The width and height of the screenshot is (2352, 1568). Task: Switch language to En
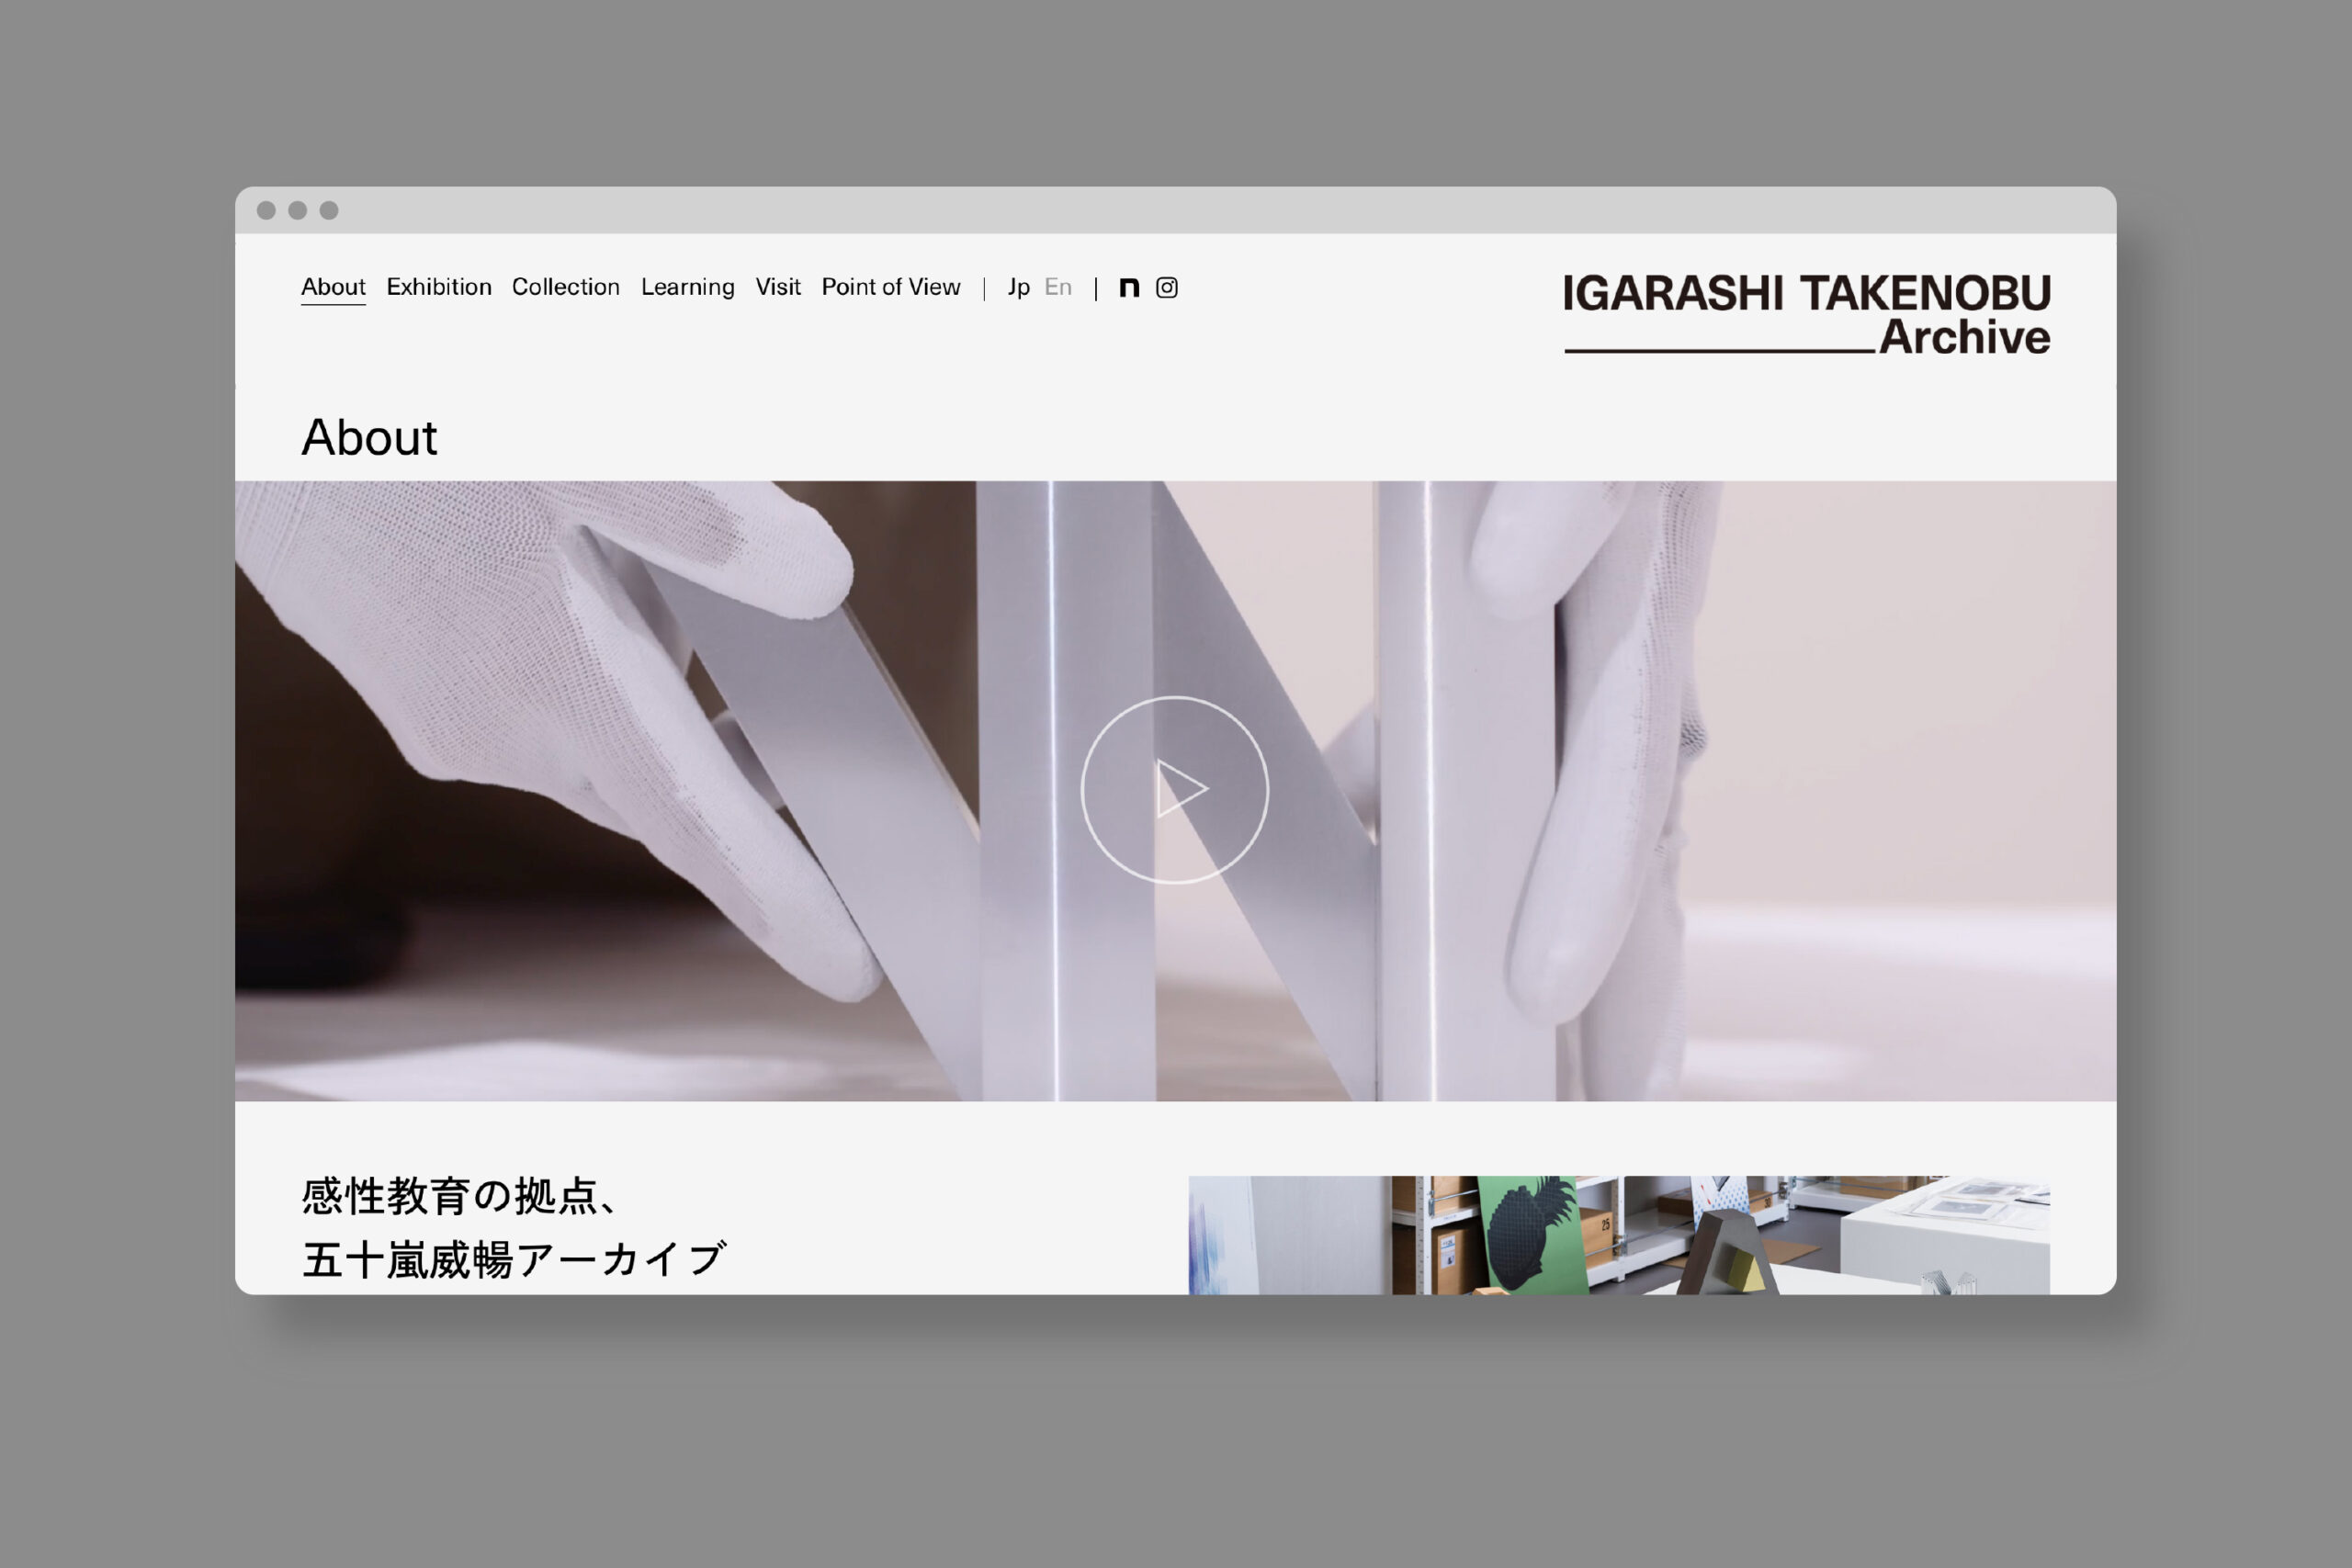coord(1058,287)
